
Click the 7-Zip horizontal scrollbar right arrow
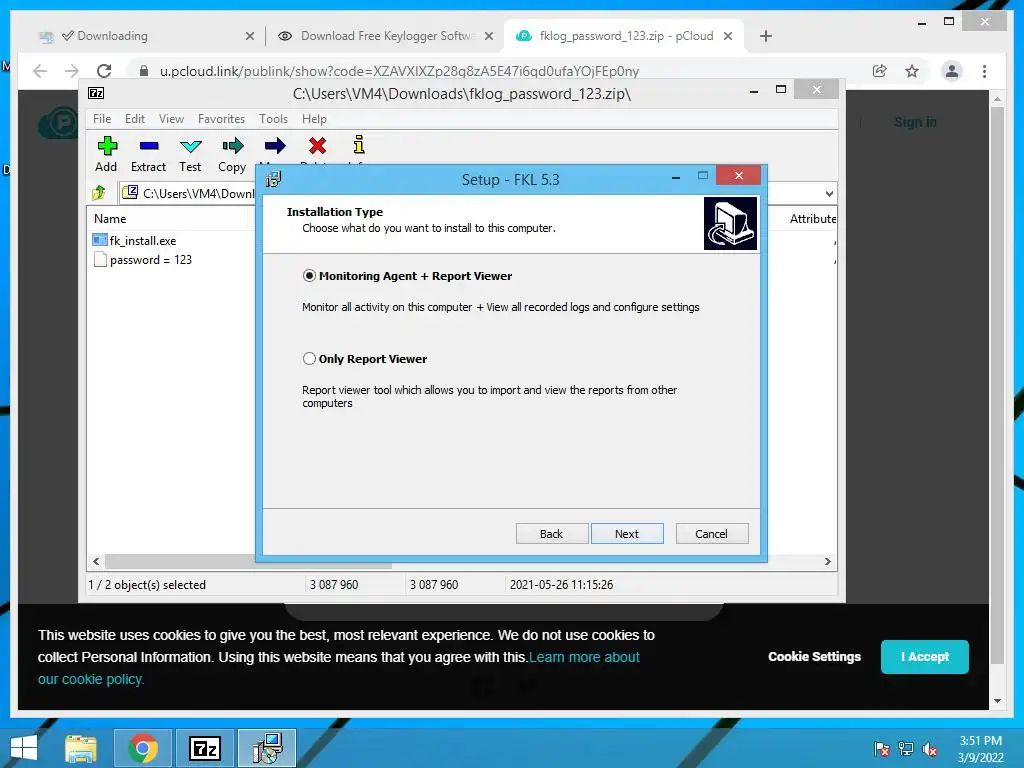[827, 562]
